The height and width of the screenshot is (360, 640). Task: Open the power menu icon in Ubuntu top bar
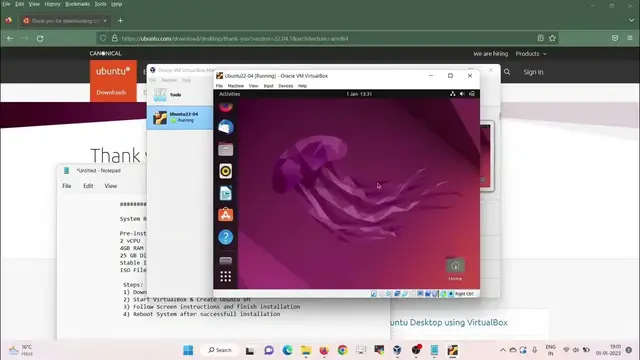pos(472,94)
